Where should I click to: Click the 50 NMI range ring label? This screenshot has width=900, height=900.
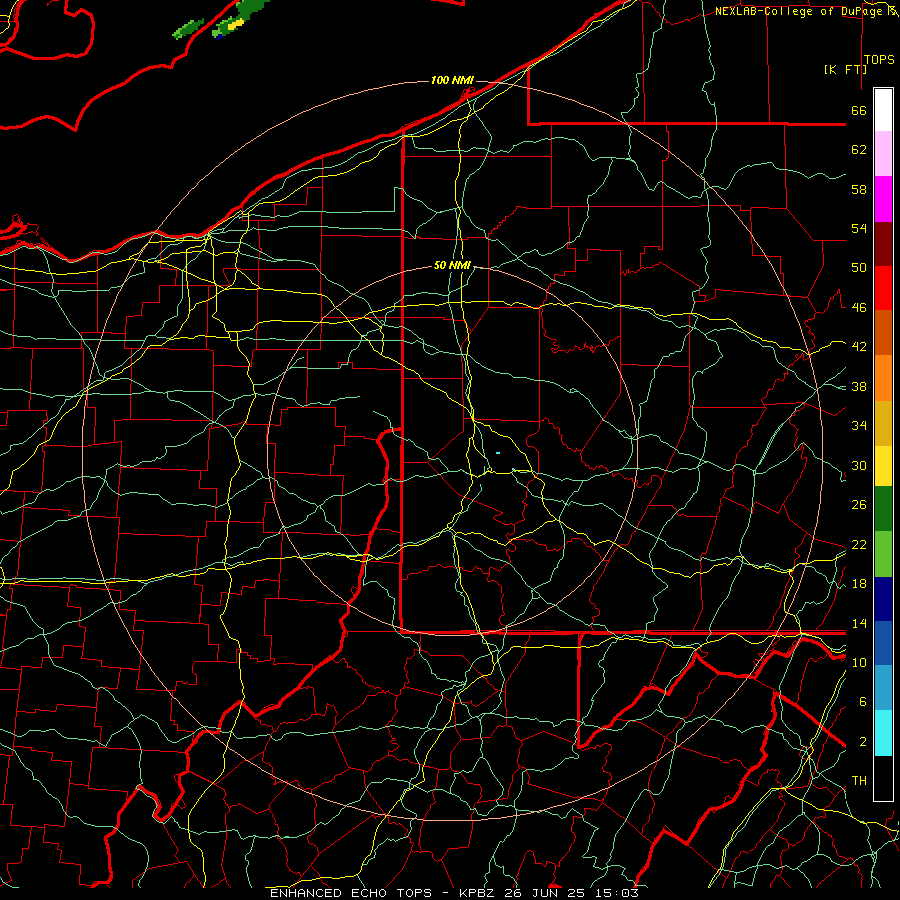pos(452,265)
